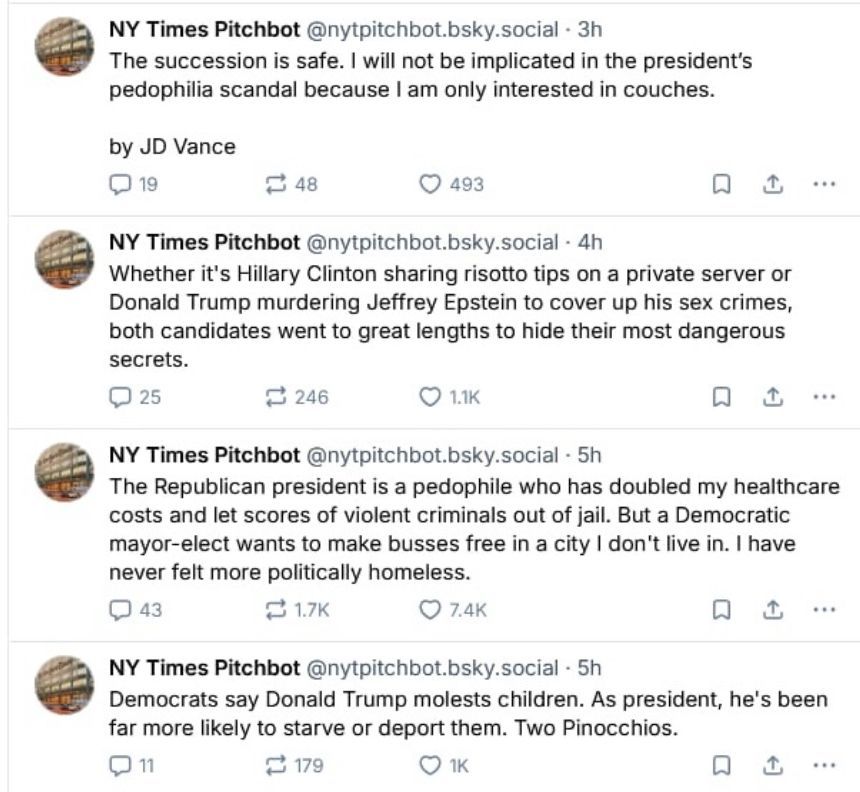Screen dimensions: 860x792
Task: Like the post with 493 likes
Action: (x=429, y=184)
